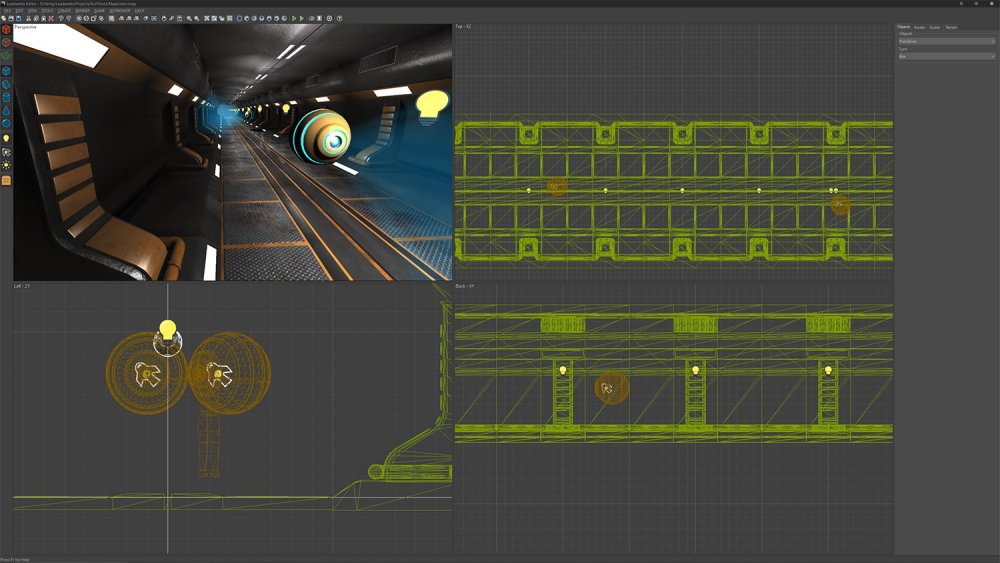Select the light bulb in Left viewport
Viewport: 1000px width, 563px height.
[x=167, y=329]
